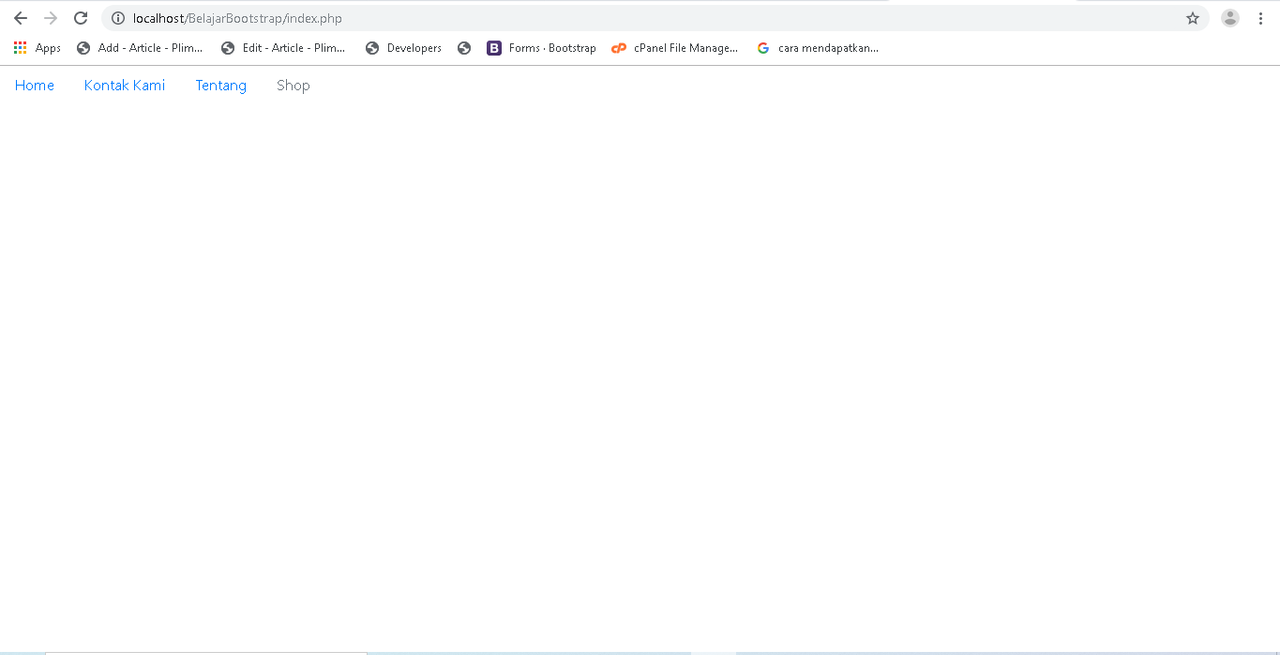Open the Forms · Bootstrap bookmark
The image size is (1280, 655).
coord(541,48)
